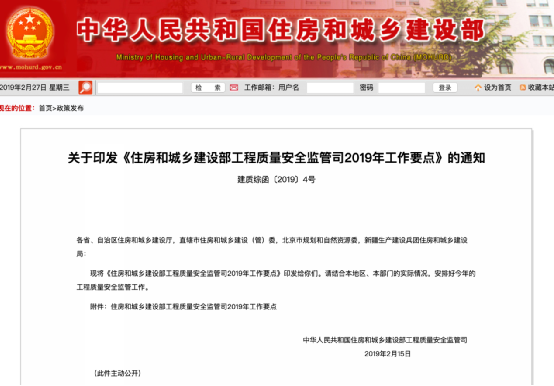Click the set-as-homepage house icon
This screenshot has height=386, width=554.
(478, 88)
